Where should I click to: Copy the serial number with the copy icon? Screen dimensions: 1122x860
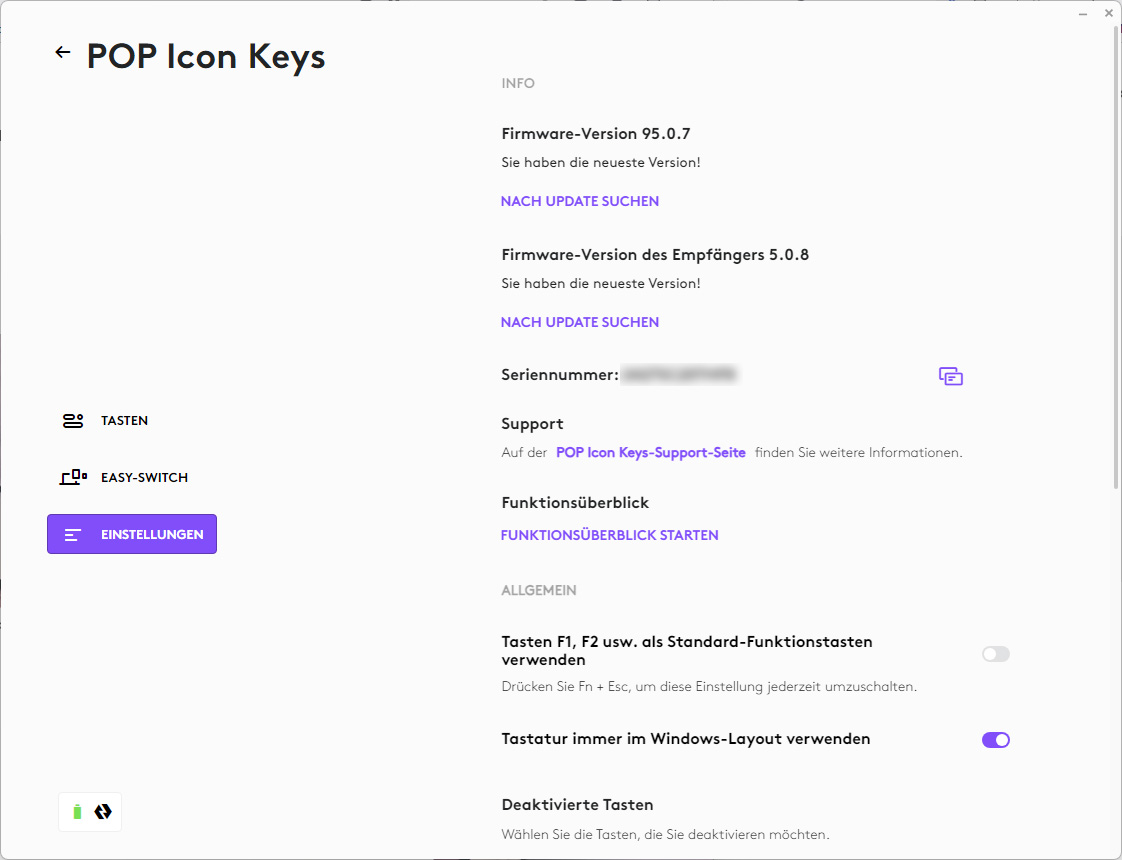coord(951,376)
